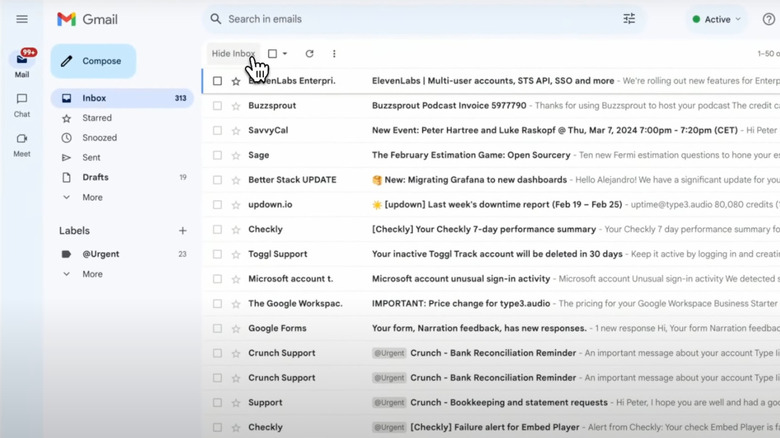The height and width of the screenshot is (438, 780).
Task: Open the Meet section in sidebar
Action: click(x=22, y=144)
